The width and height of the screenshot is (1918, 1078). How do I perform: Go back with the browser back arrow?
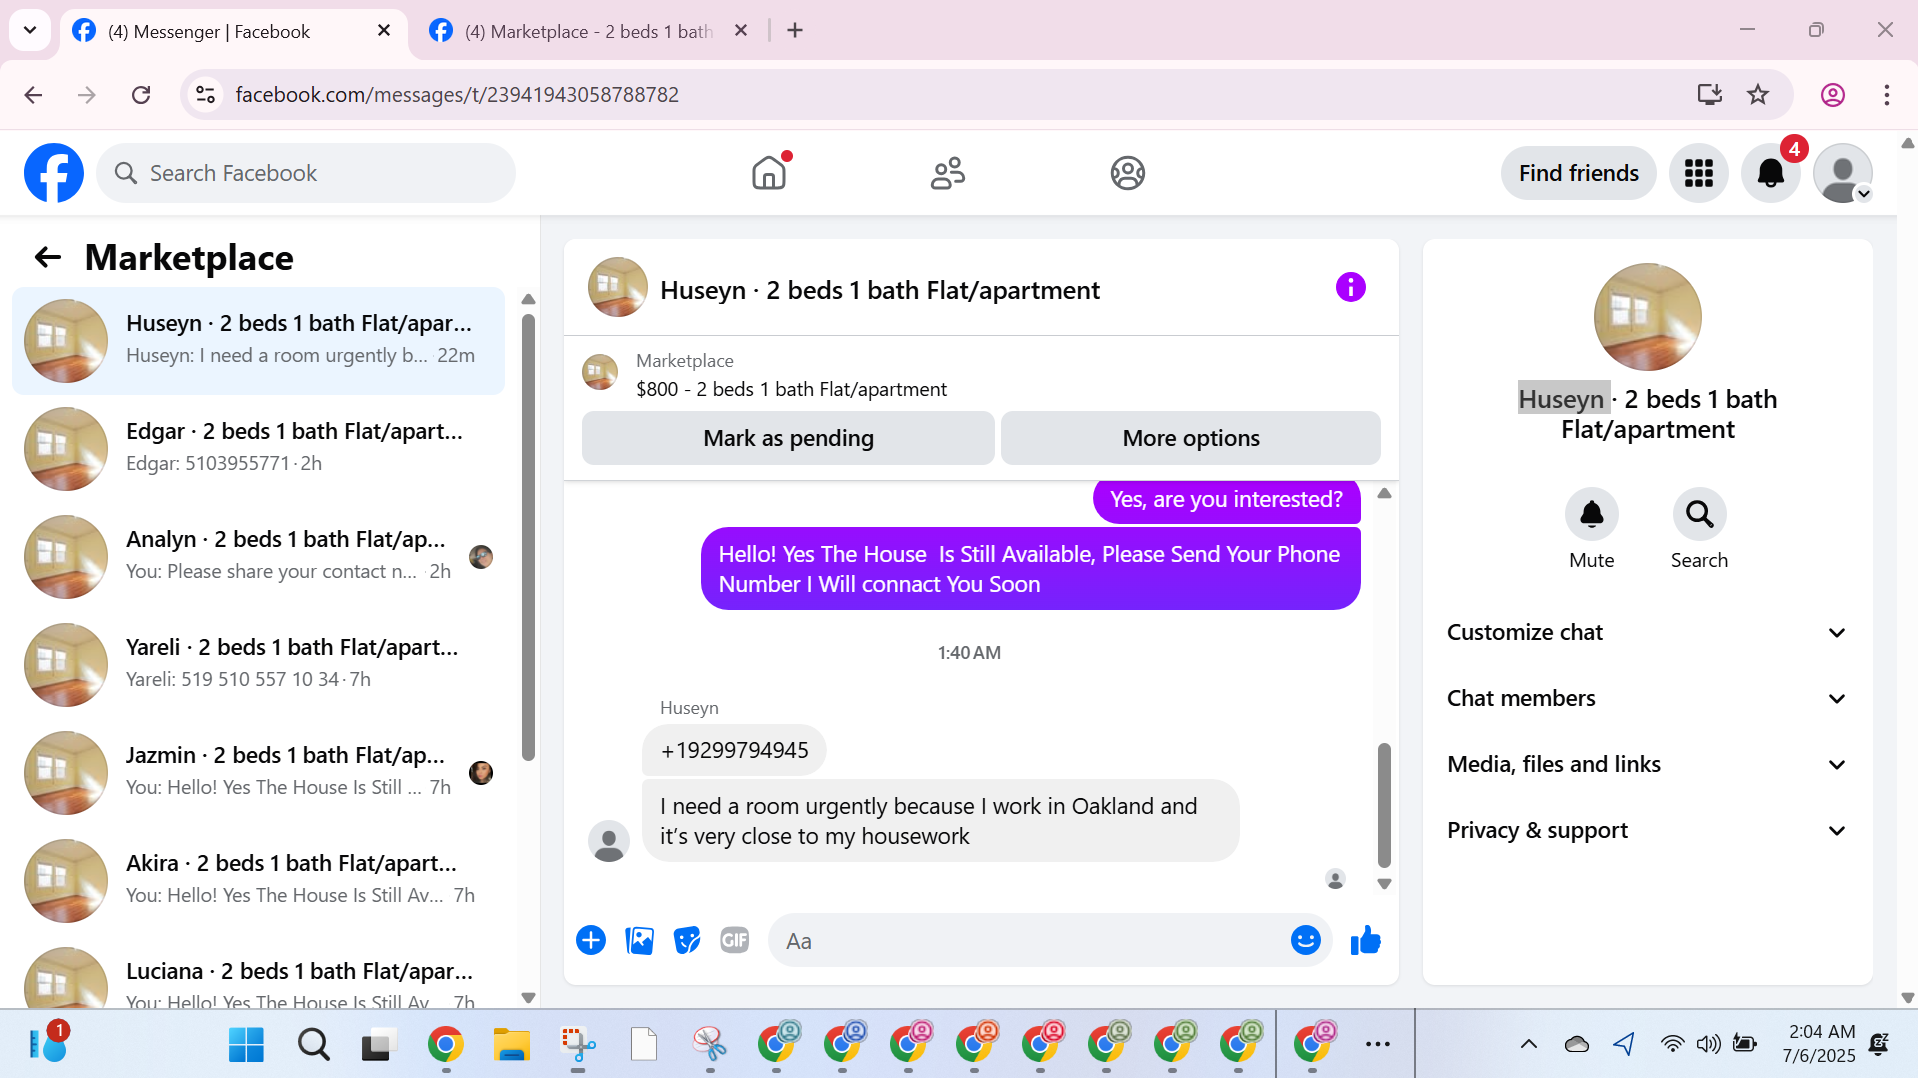tap(33, 94)
